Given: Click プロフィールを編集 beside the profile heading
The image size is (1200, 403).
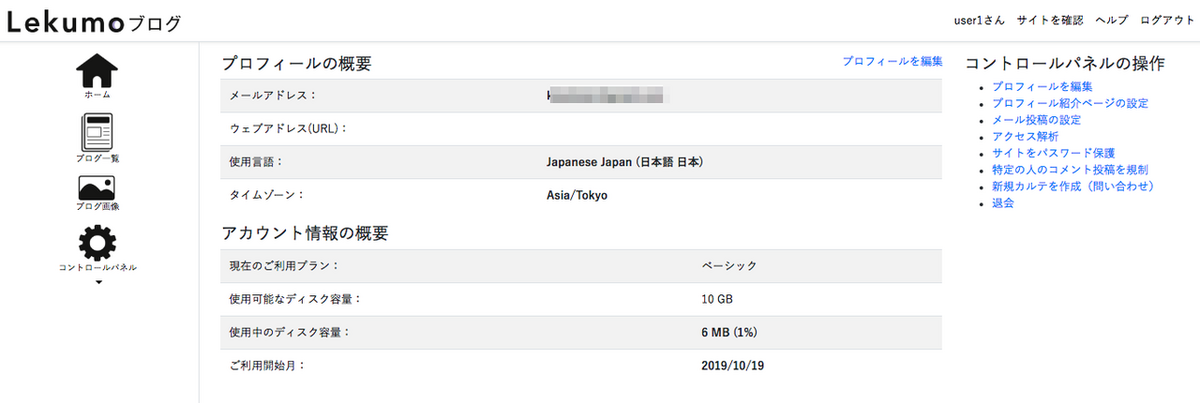Looking at the screenshot, I should (892, 61).
